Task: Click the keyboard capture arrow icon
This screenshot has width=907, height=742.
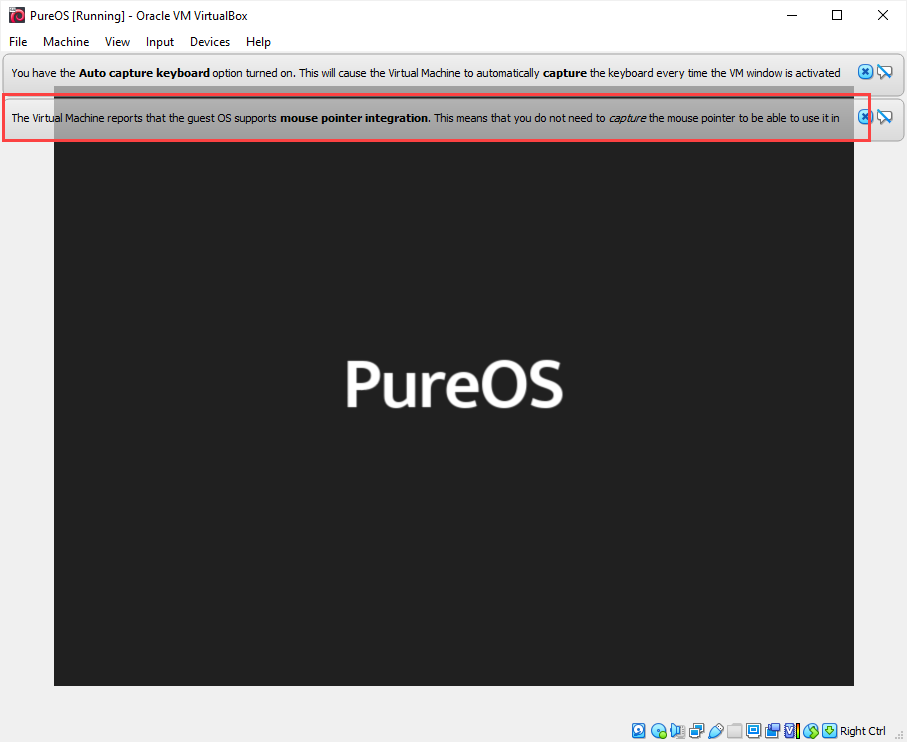Action: pos(830,730)
